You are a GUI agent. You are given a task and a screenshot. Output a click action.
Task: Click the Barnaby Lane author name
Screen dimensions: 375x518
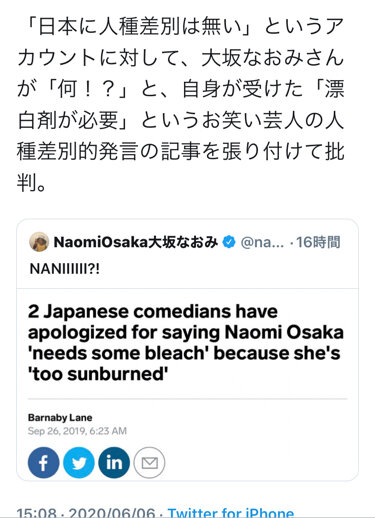tap(60, 418)
